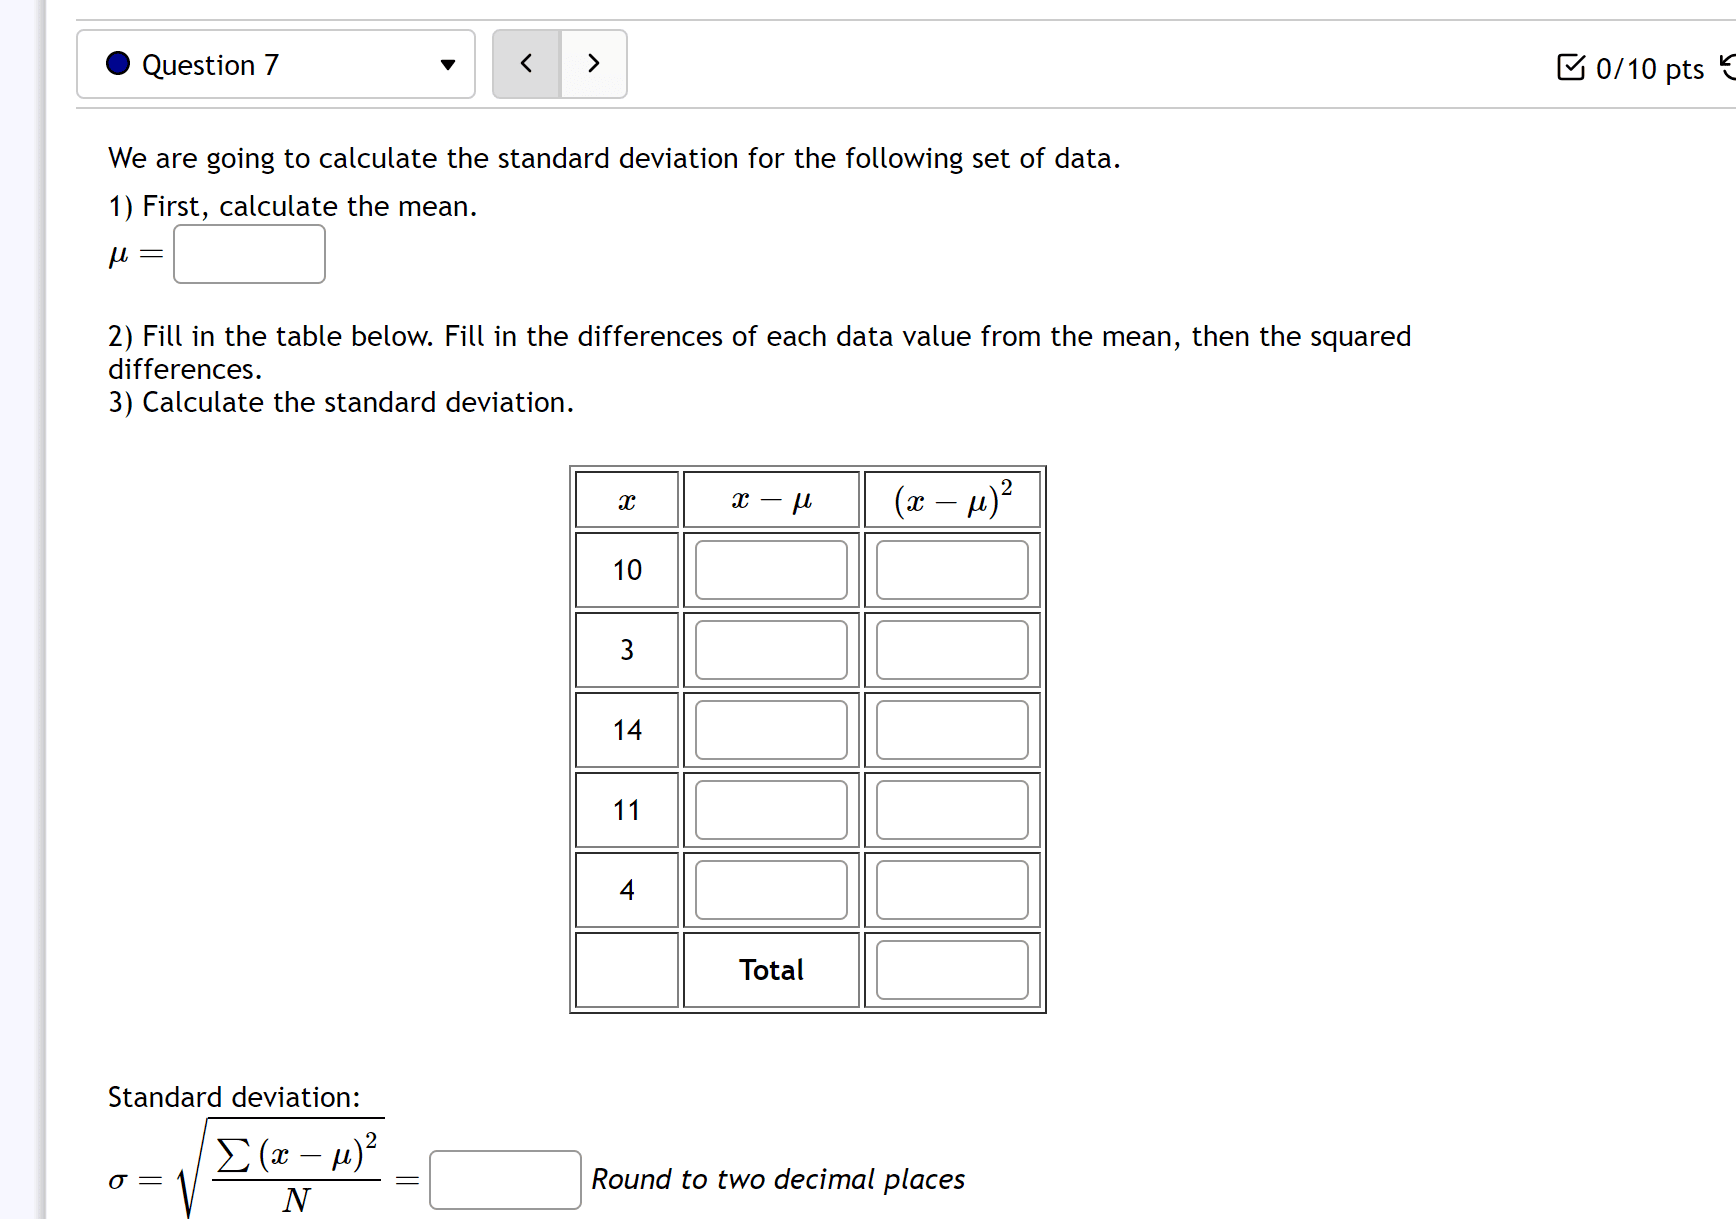
Task: Click the x − μ field for 10
Action: pyautogui.click(x=771, y=570)
